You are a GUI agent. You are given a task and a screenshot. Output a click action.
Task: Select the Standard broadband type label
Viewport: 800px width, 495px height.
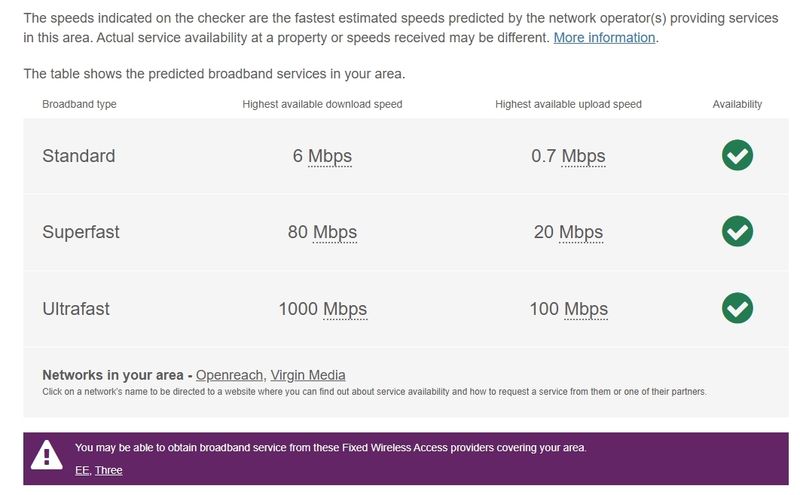78,156
